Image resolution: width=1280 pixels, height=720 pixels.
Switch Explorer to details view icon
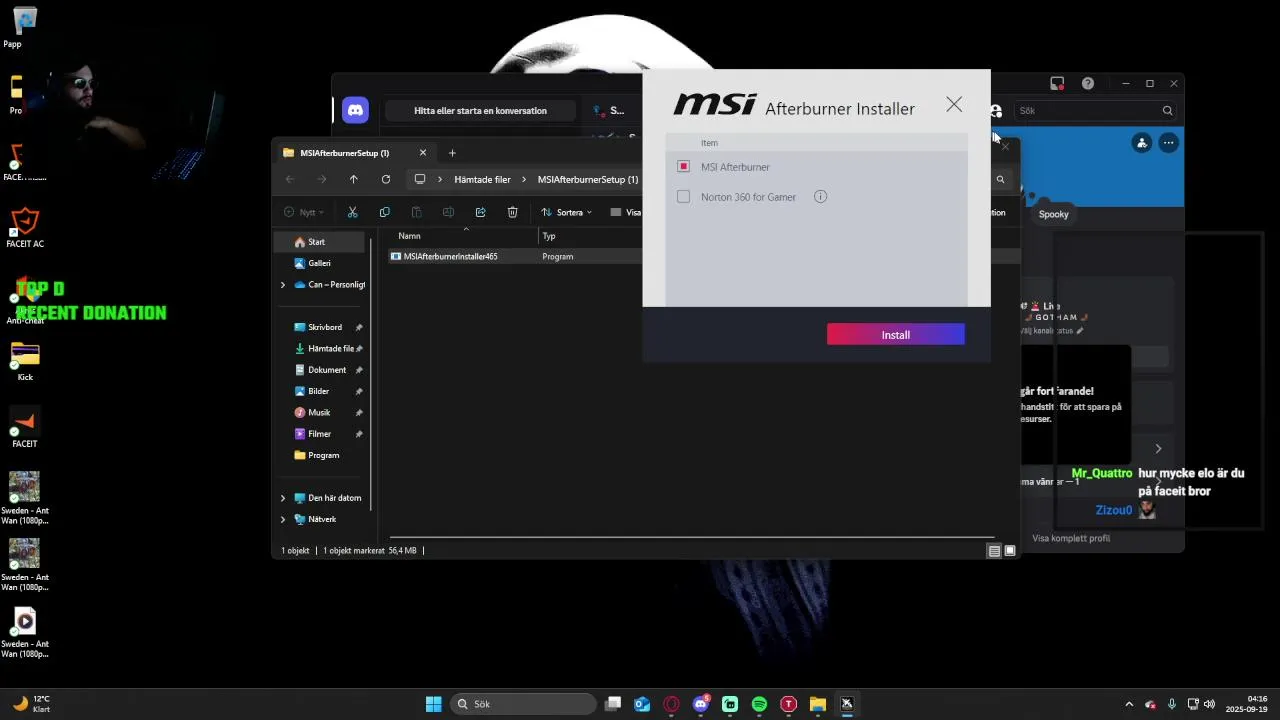pos(994,551)
